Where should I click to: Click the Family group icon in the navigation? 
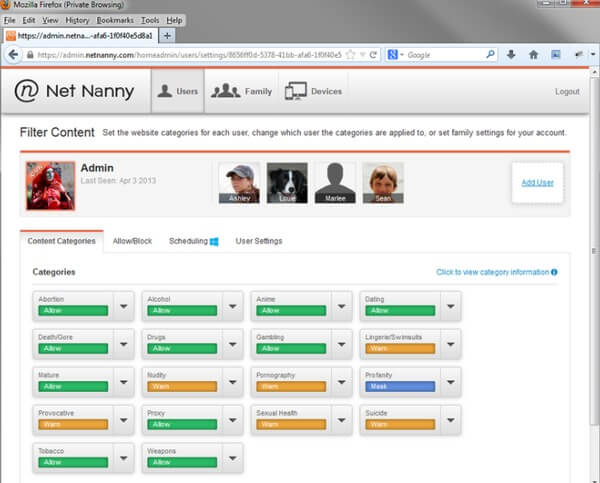[225, 91]
